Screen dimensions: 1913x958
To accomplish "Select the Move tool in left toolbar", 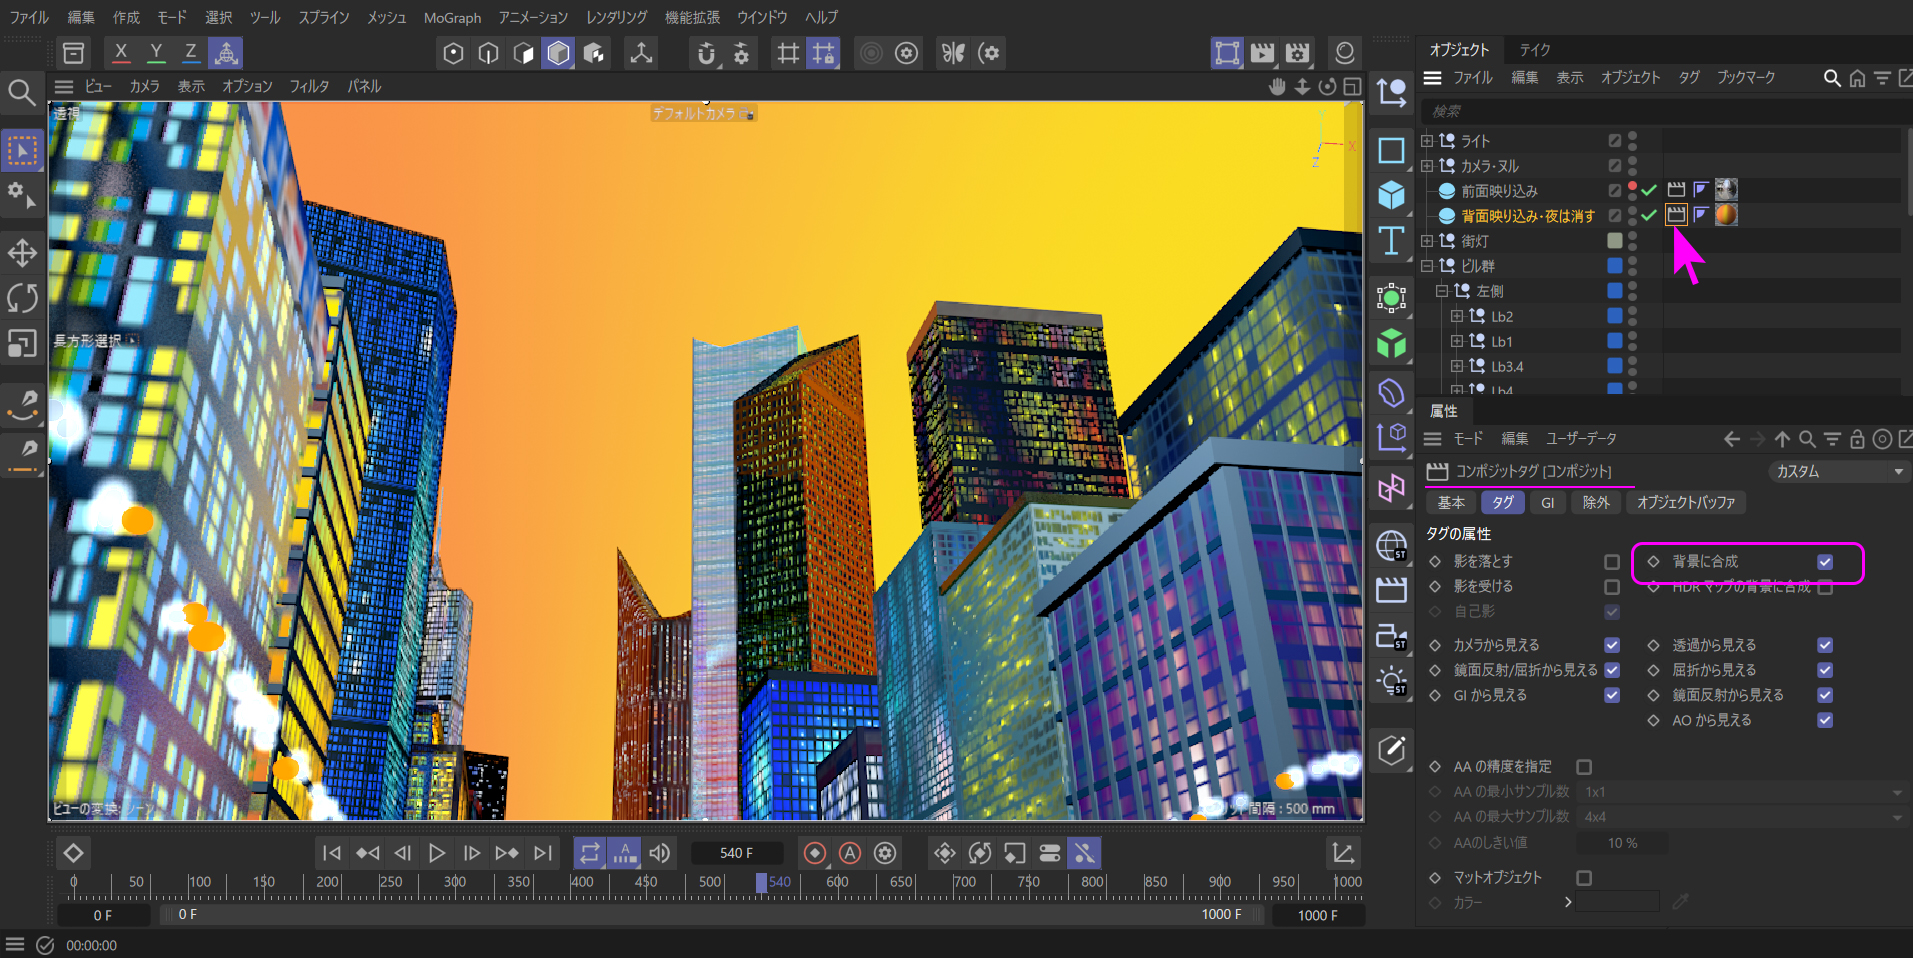I will coord(22,253).
